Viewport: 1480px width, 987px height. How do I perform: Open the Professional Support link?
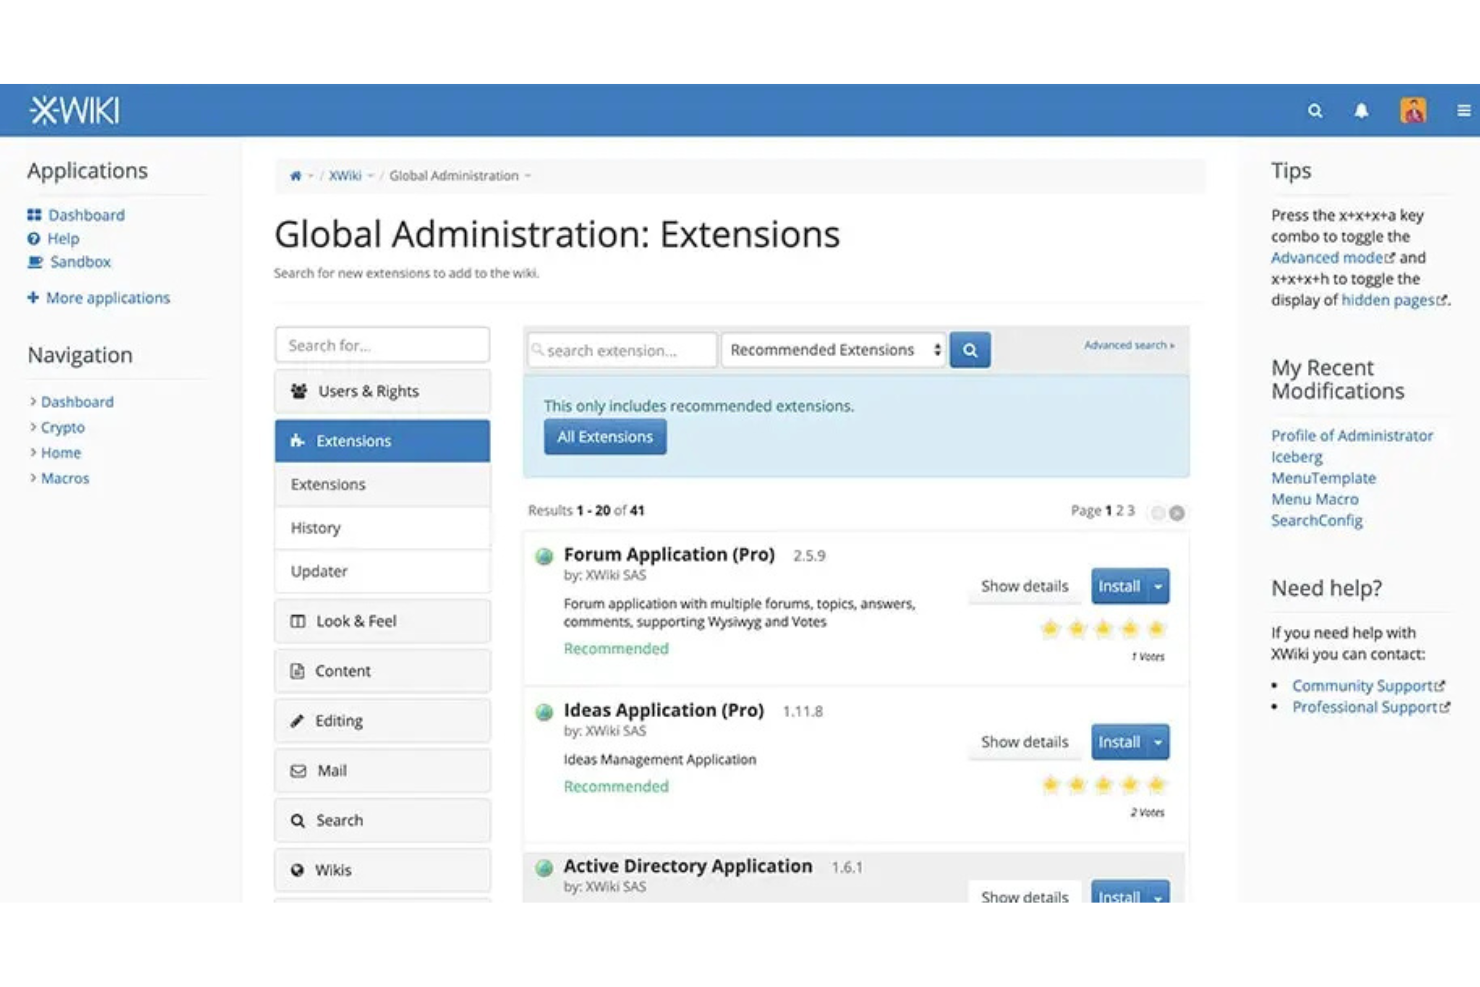pyautogui.click(x=1371, y=708)
